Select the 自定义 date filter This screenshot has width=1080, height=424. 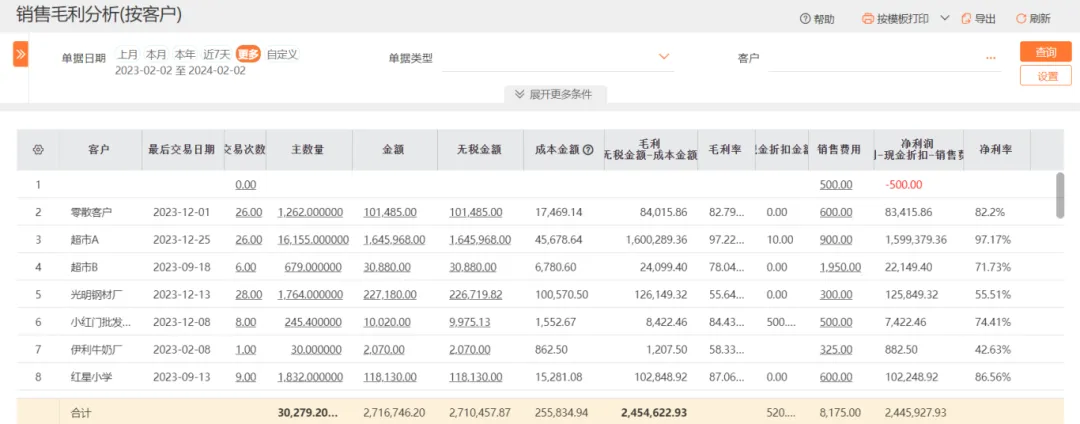(x=282, y=54)
